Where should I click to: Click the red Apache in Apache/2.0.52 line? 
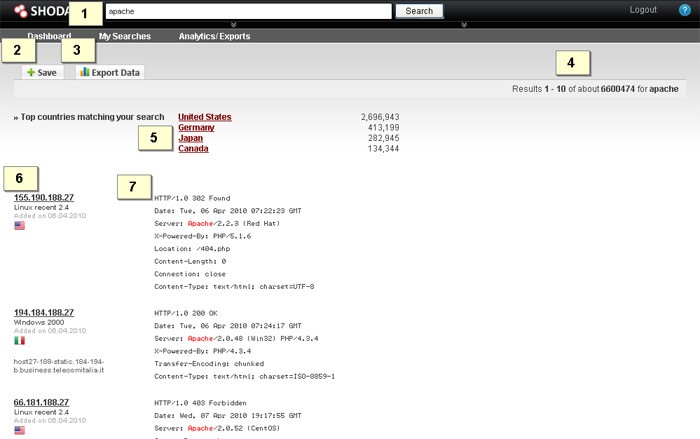point(200,428)
